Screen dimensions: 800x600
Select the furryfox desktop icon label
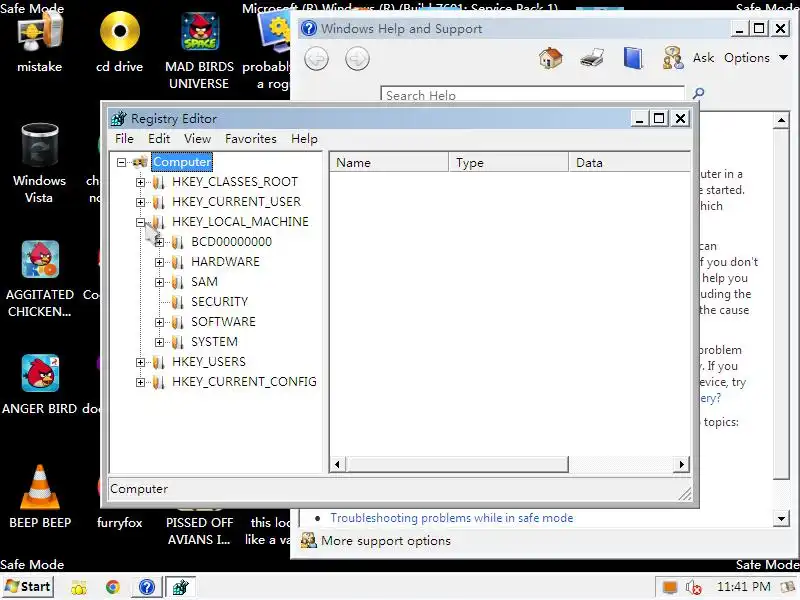coord(119,522)
